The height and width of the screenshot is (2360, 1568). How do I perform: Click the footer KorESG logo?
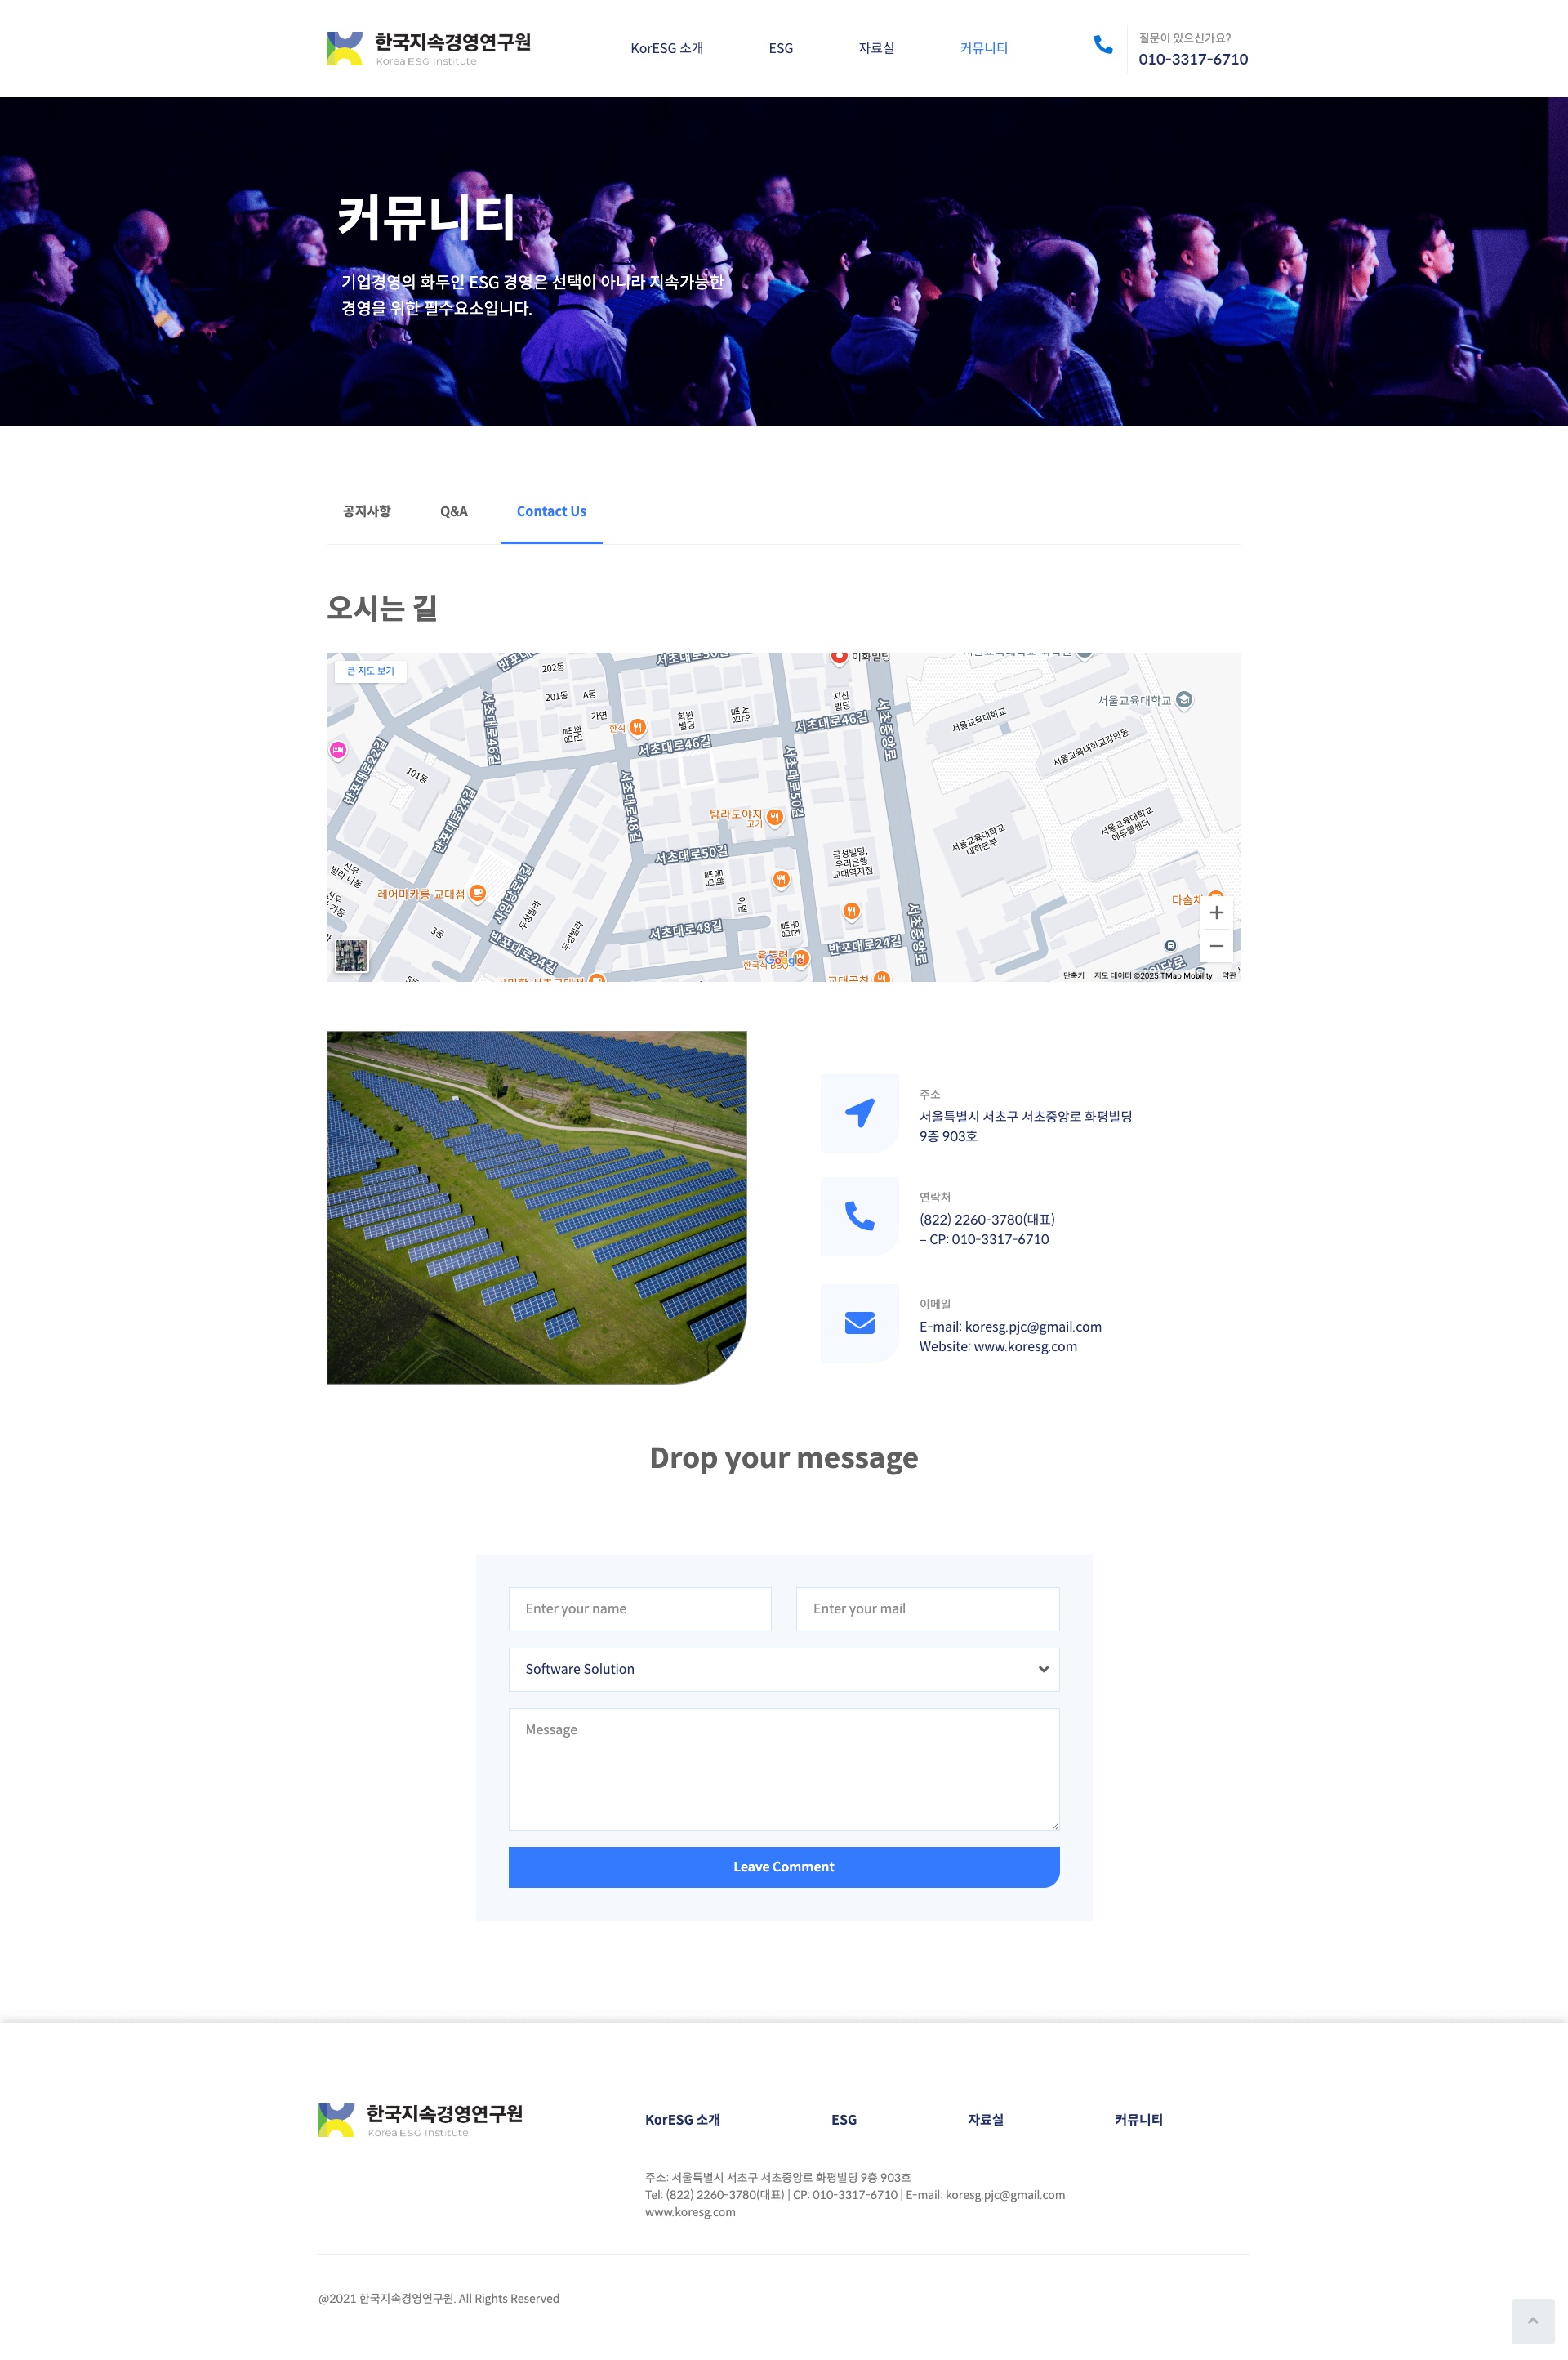point(420,2119)
